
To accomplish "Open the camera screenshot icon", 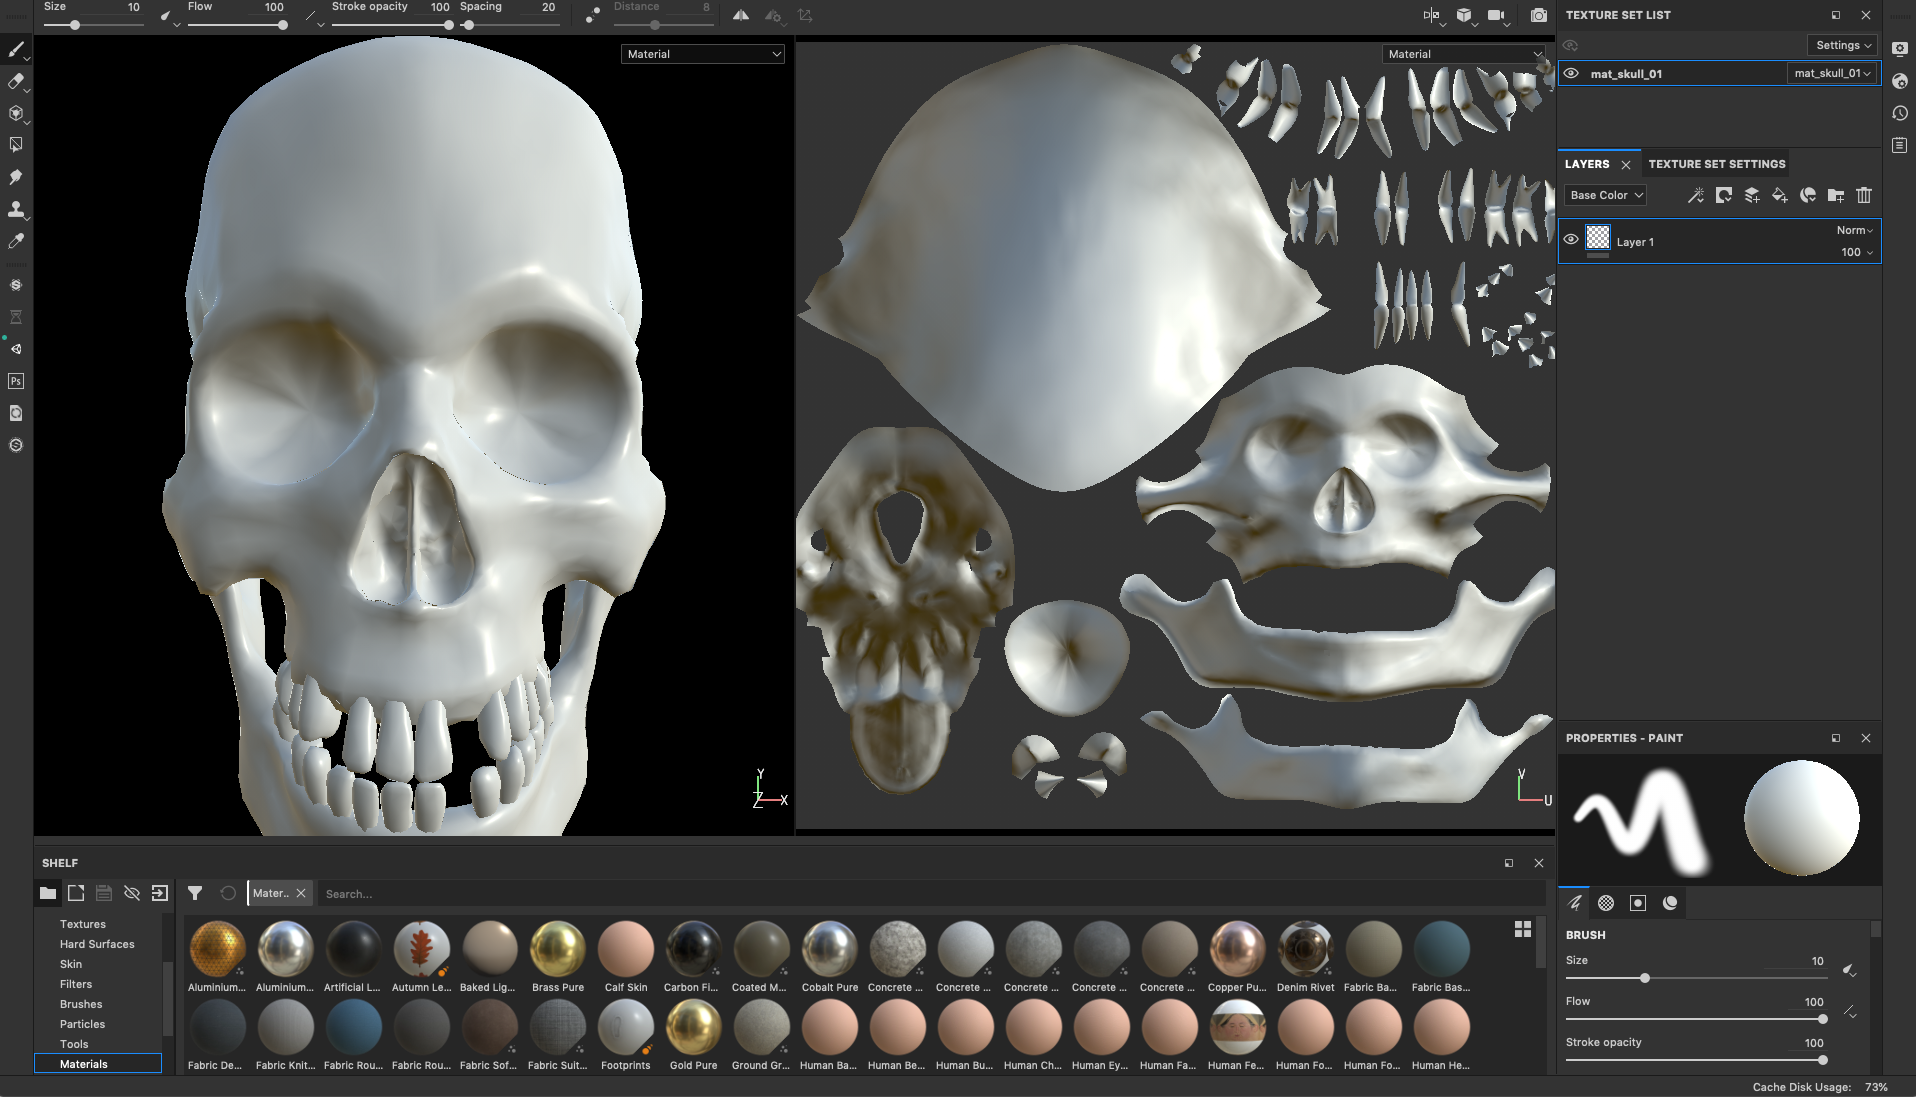I will [x=1539, y=15].
